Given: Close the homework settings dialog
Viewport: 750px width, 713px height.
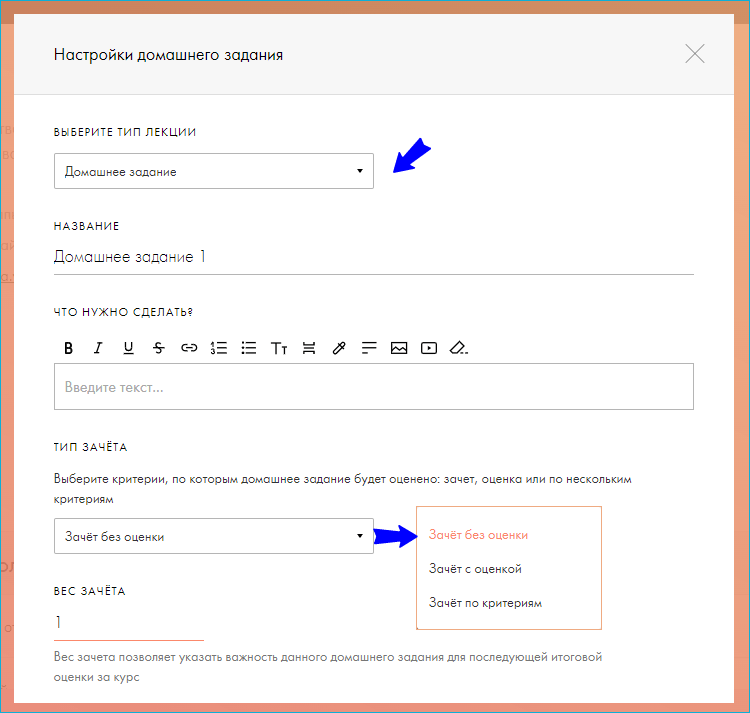Looking at the screenshot, I should [x=695, y=54].
